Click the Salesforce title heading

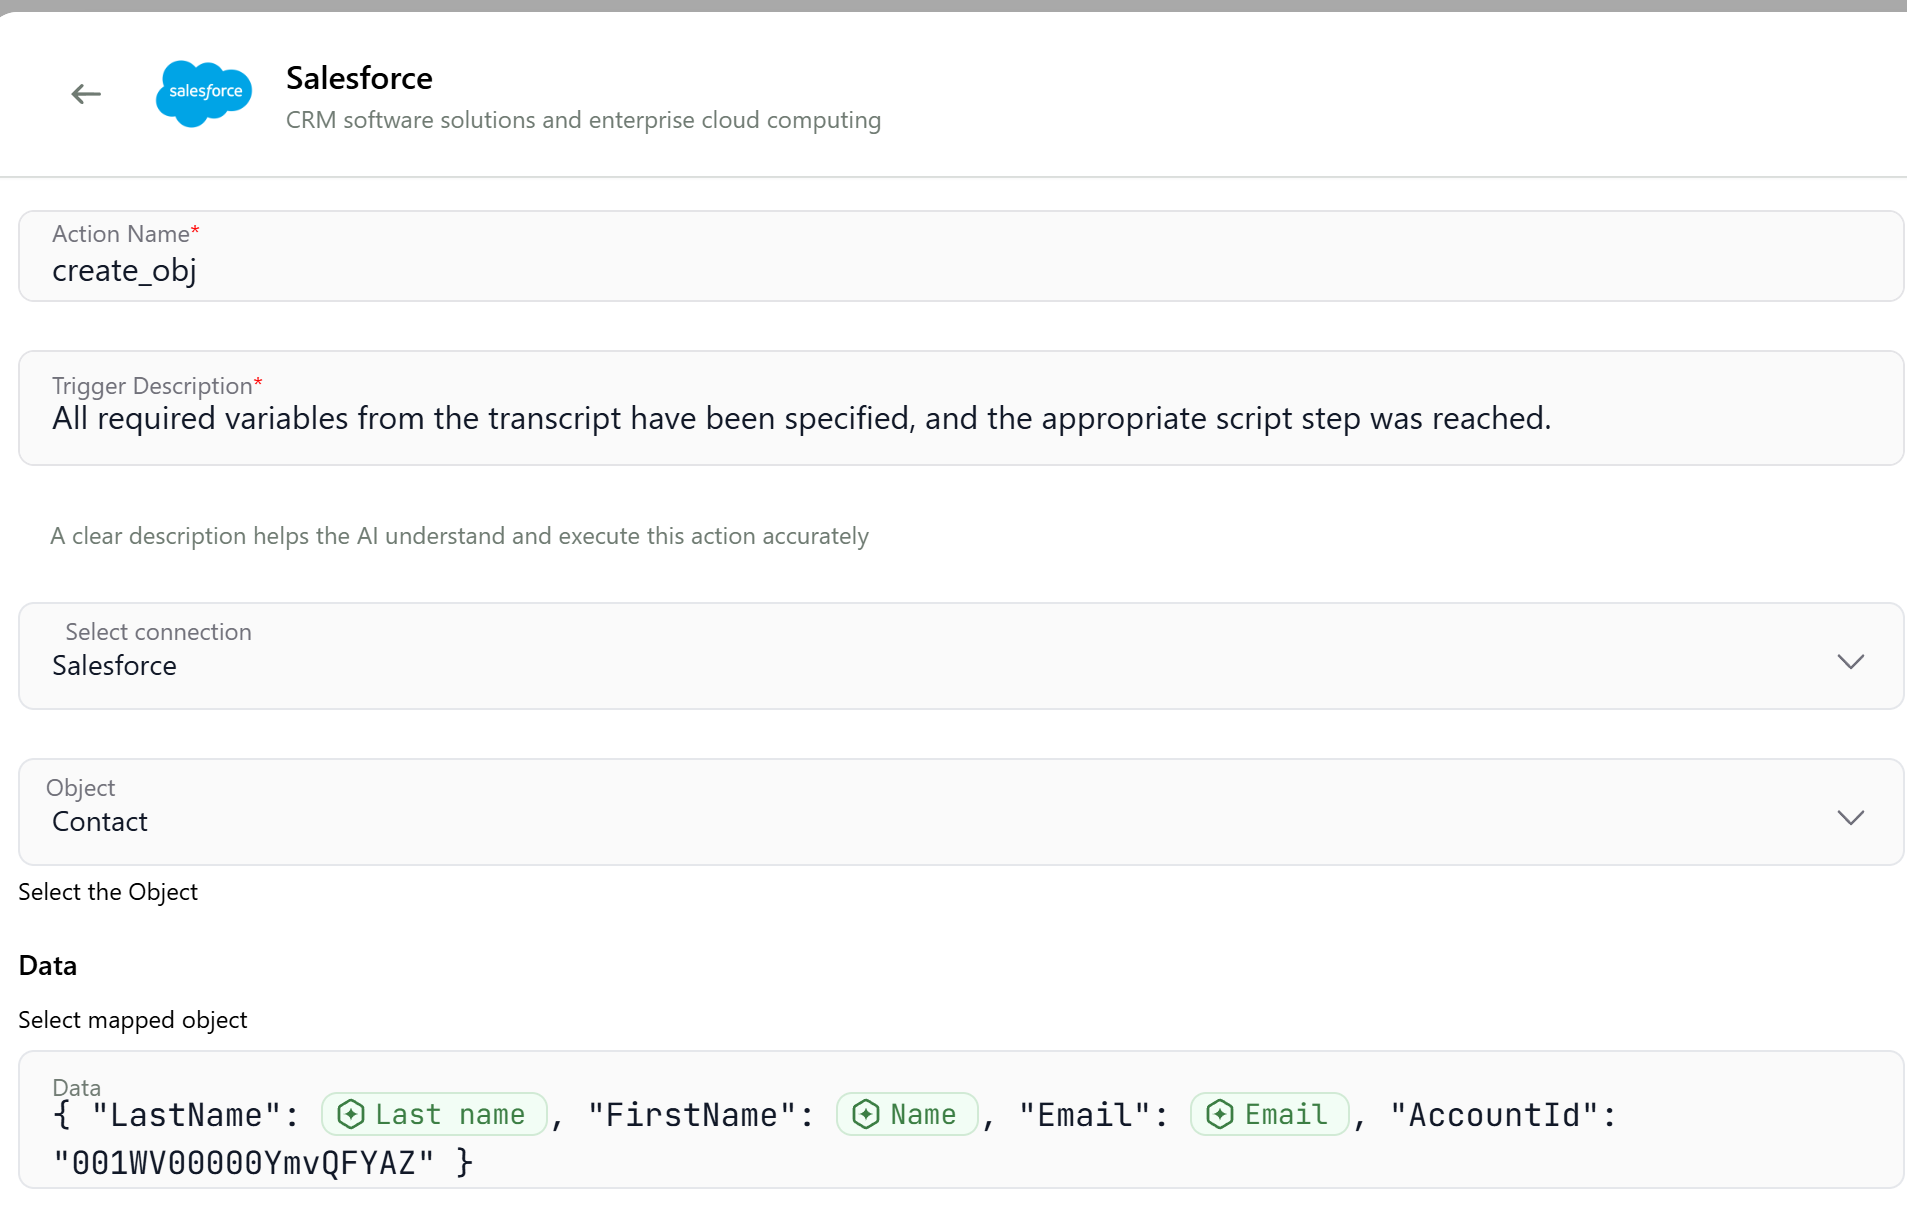359,78
